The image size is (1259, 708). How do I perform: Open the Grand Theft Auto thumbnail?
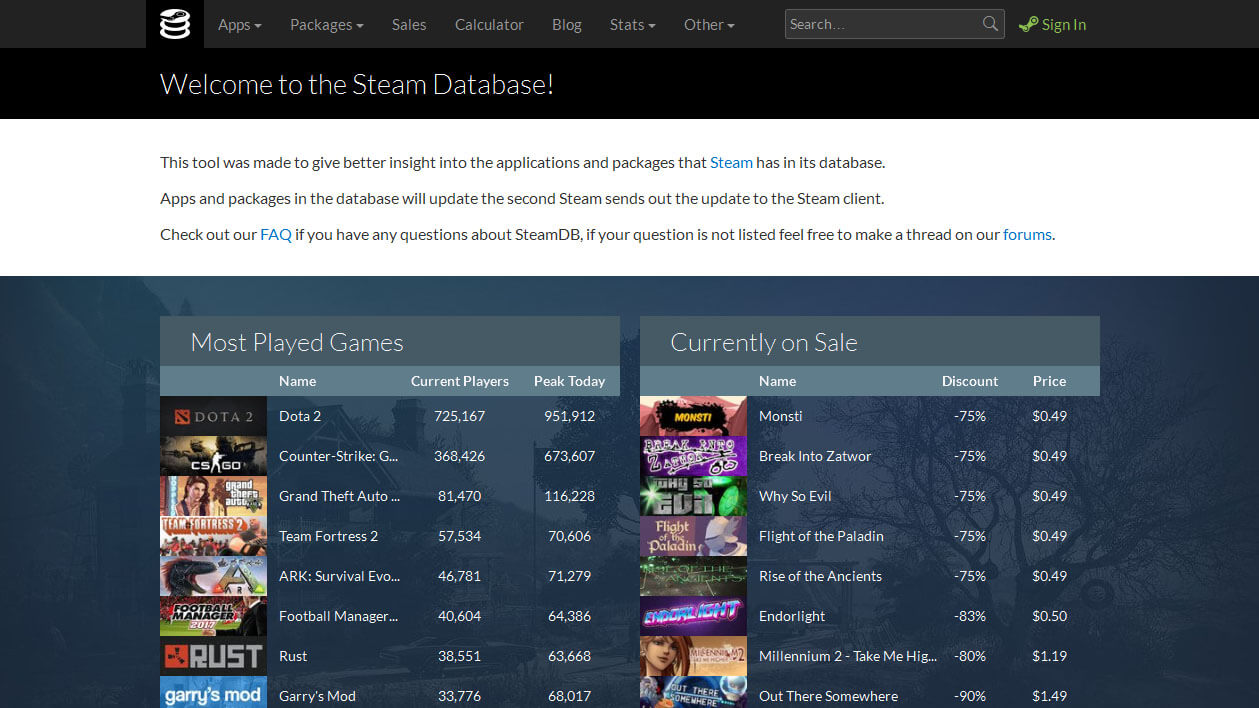pyautogui.click(x=213, y=496)
